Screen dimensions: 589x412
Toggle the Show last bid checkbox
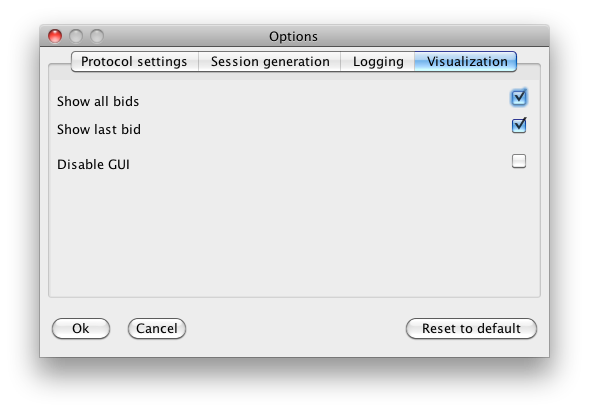pos(519,125)
